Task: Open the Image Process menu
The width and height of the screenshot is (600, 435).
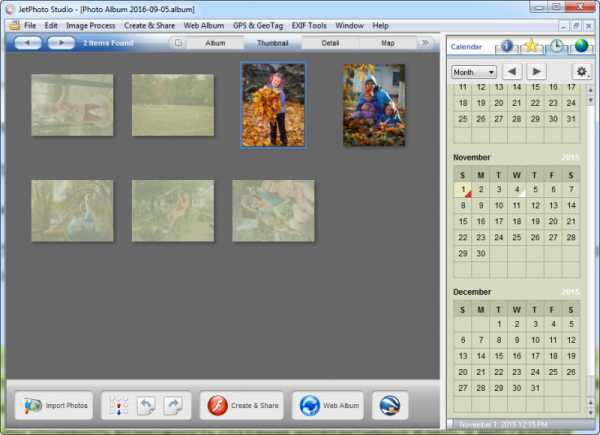Action: (x=91, y=26)
